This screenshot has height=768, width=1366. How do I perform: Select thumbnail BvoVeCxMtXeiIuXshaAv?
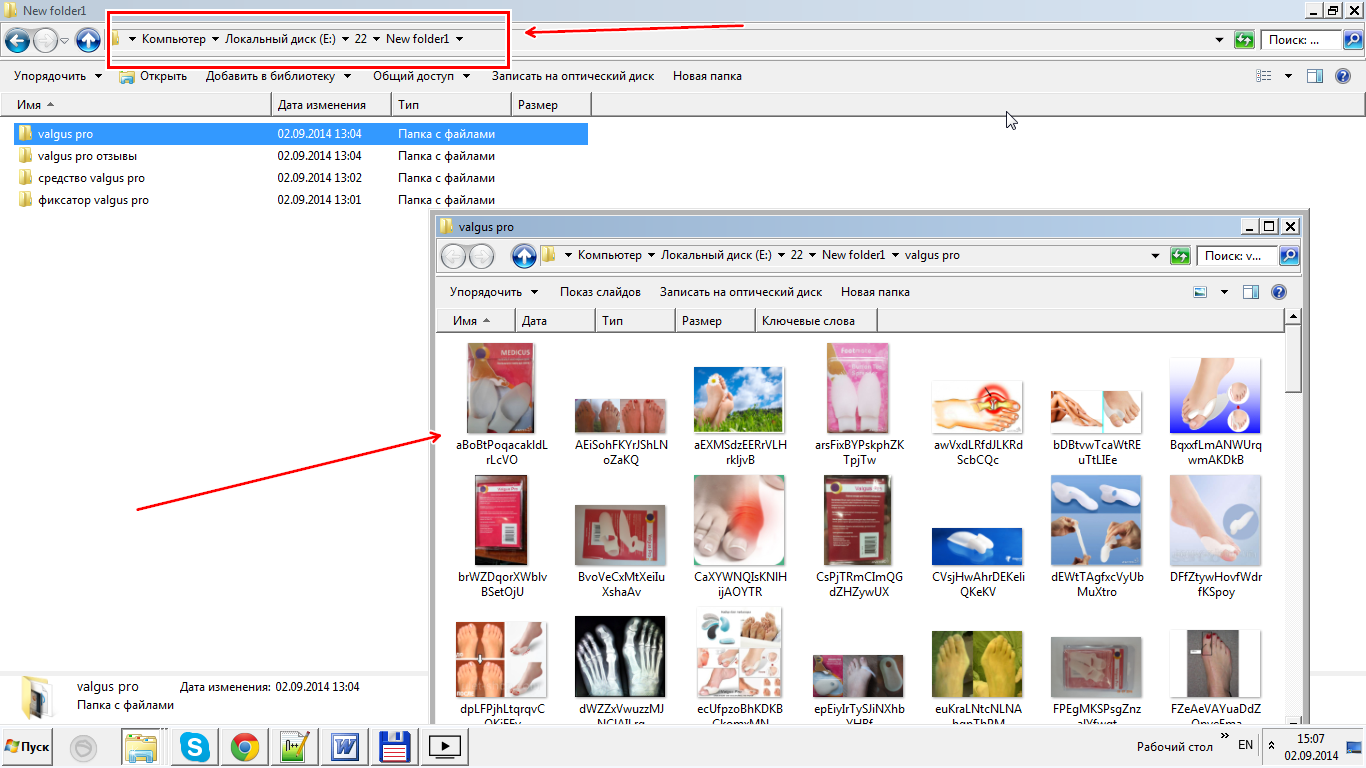pyautogui.click(x=620, y=551)
